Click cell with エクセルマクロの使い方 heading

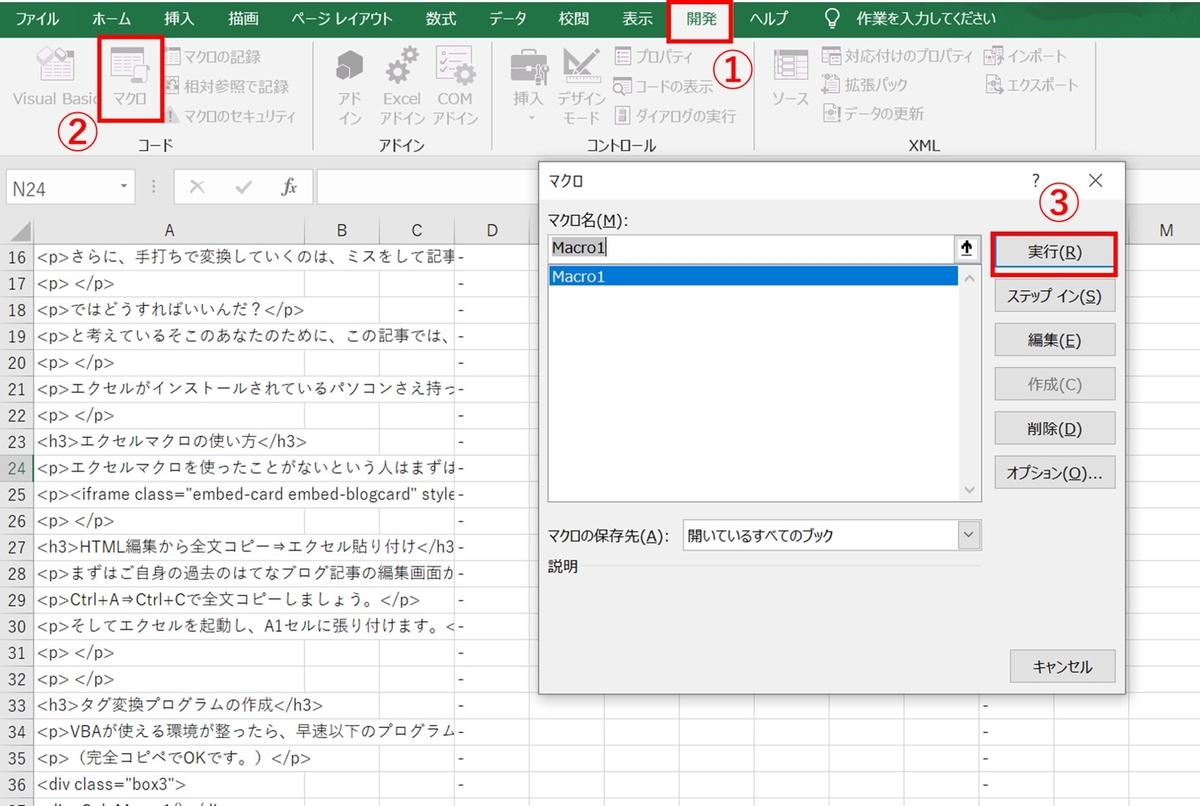tap(170, 441)
